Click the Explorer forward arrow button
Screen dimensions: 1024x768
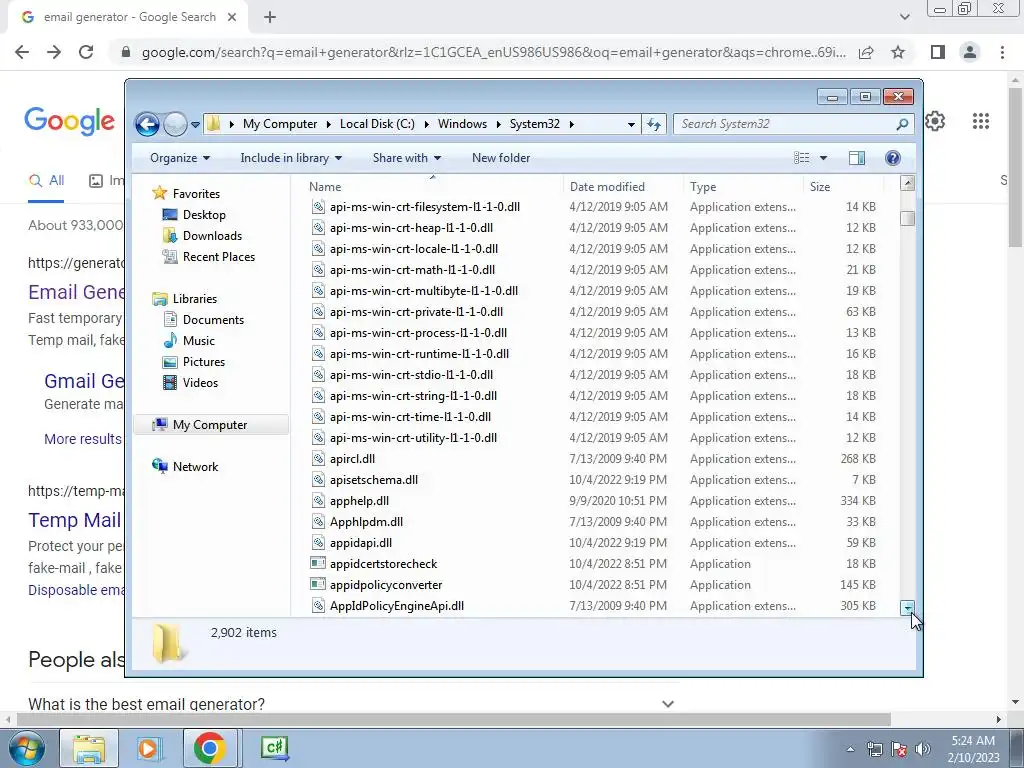click(175, 124)
